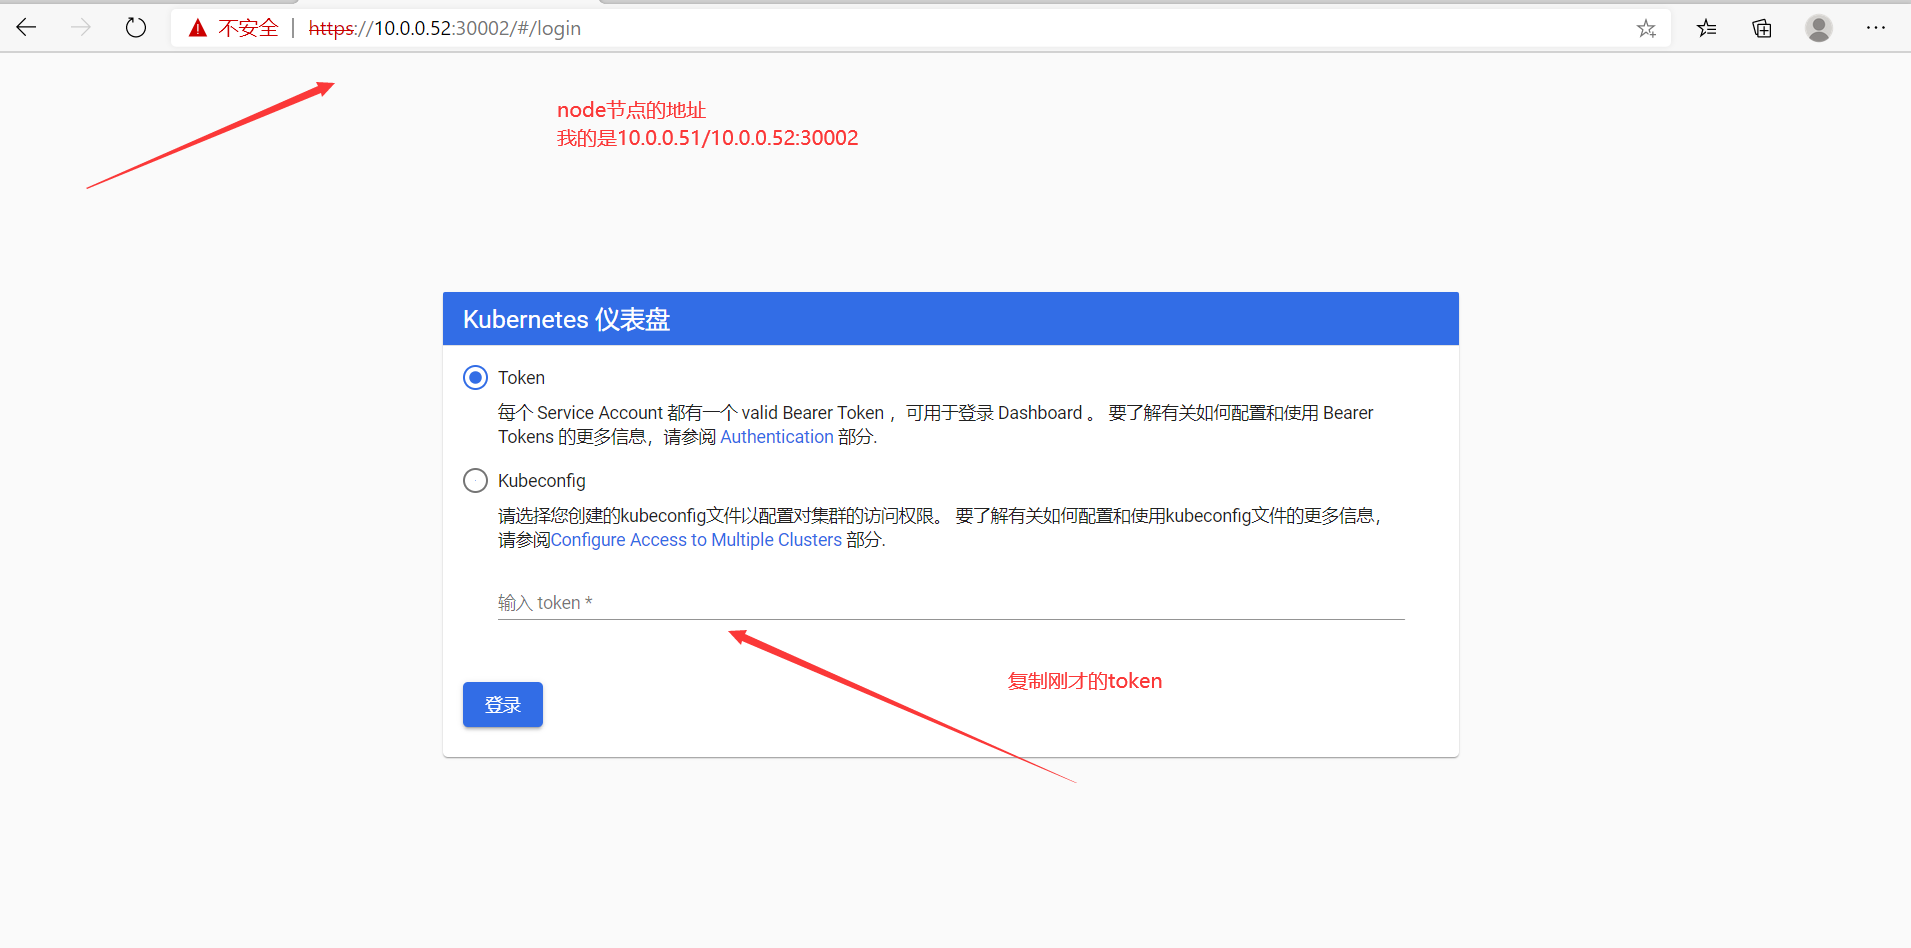Open the not-secure warning triangle icon
The width and height of the screenshot is (1911, 948).
pyautogui.click(x=198, y=28)
